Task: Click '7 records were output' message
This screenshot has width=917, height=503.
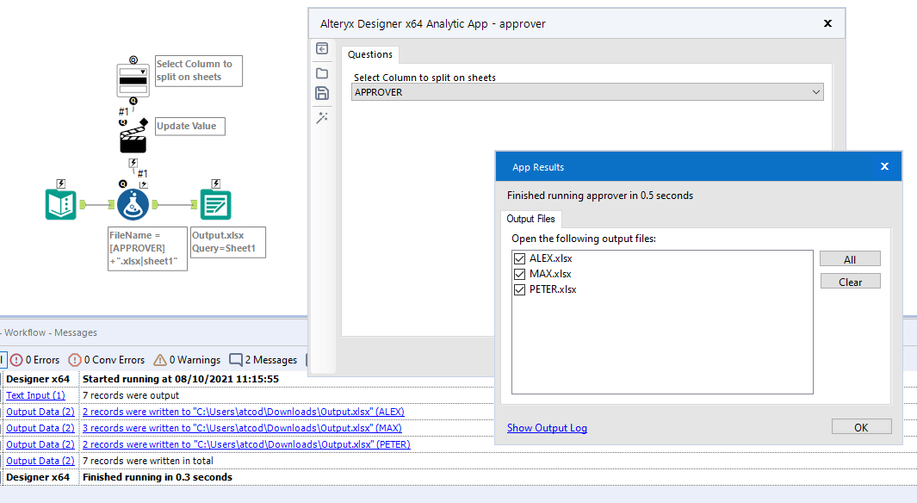Action: tap(130, 395)
